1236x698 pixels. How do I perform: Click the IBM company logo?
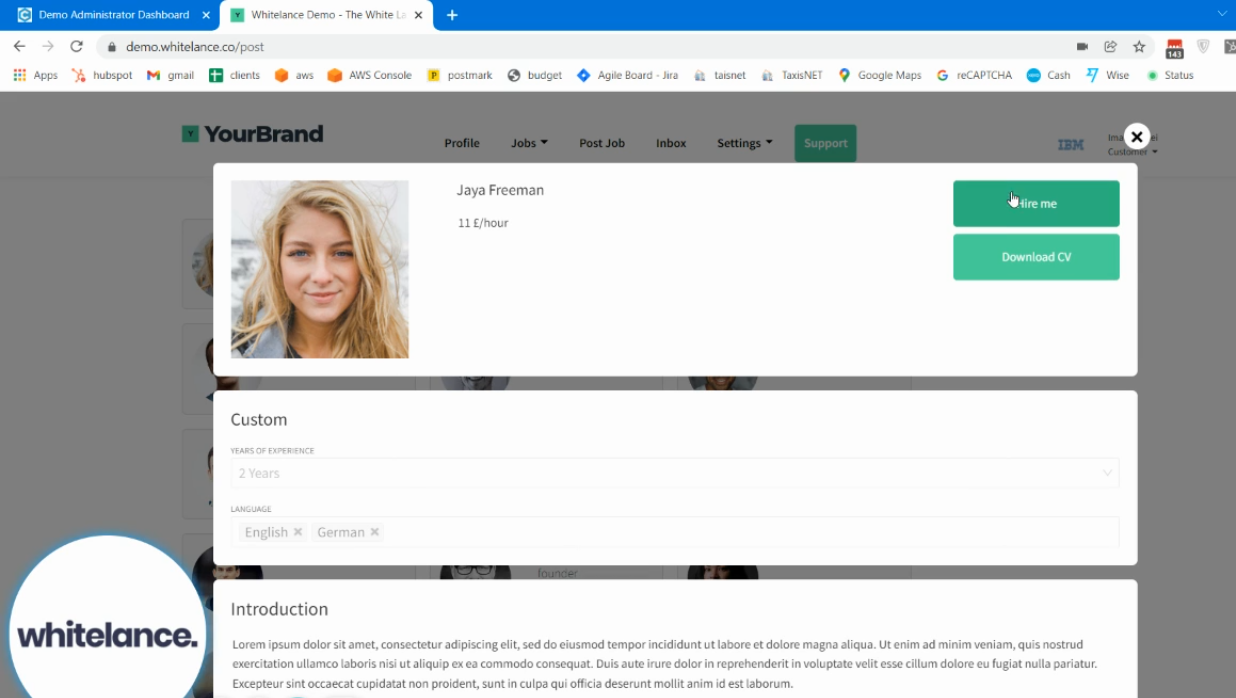tap(1071, 145)
